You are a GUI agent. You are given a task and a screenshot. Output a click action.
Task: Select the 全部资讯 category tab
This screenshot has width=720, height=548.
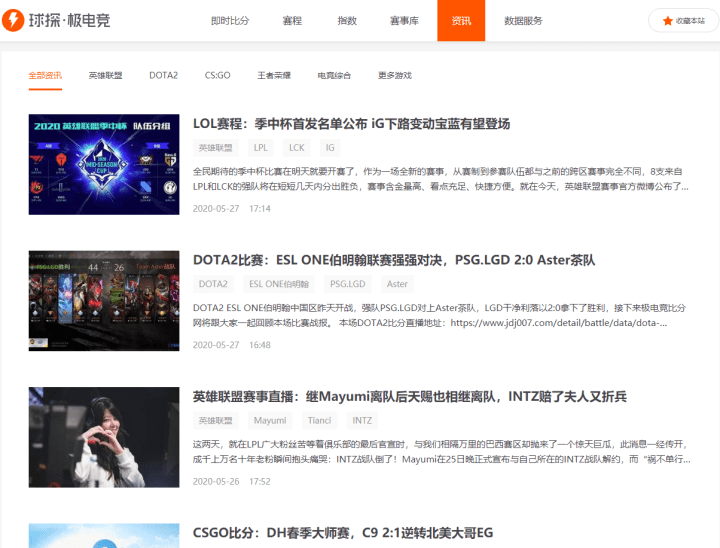45,75
